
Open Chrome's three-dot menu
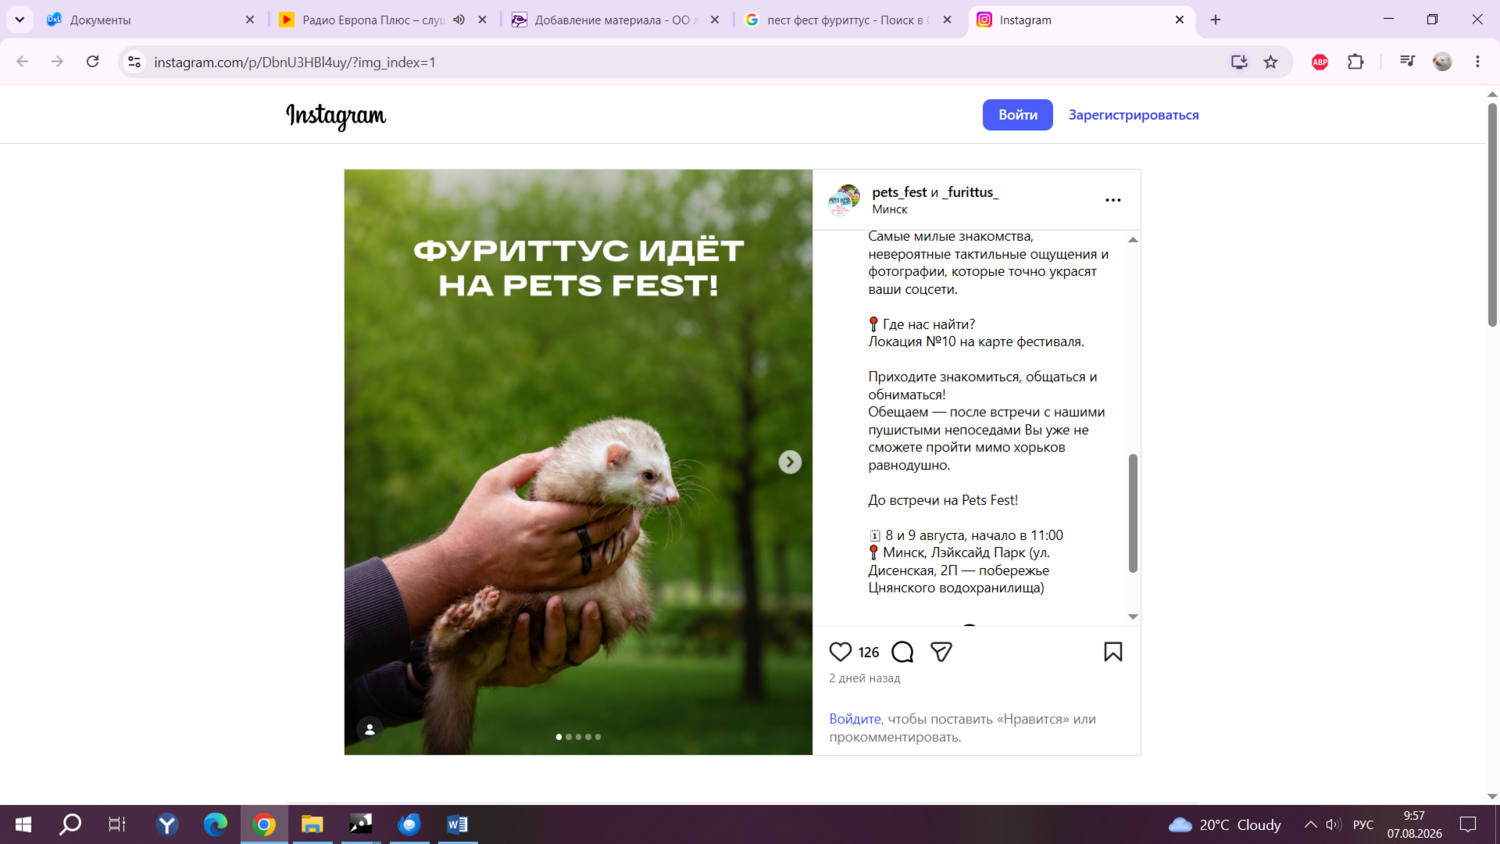click(x=1478, y=62)
